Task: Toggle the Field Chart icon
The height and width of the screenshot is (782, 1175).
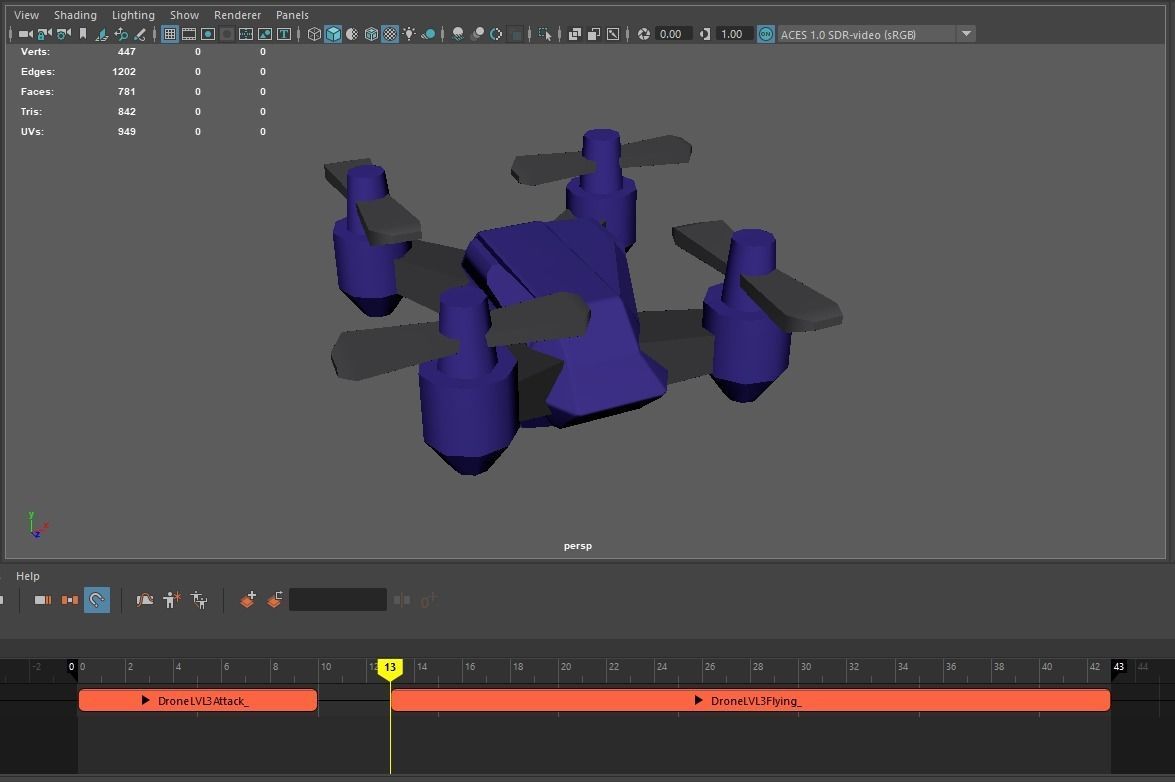Action: [246, 34]
